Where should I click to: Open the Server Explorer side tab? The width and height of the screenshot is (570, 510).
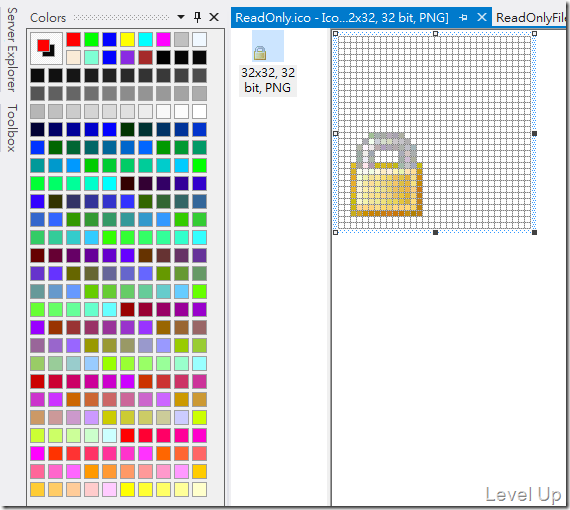coord(12,50)
